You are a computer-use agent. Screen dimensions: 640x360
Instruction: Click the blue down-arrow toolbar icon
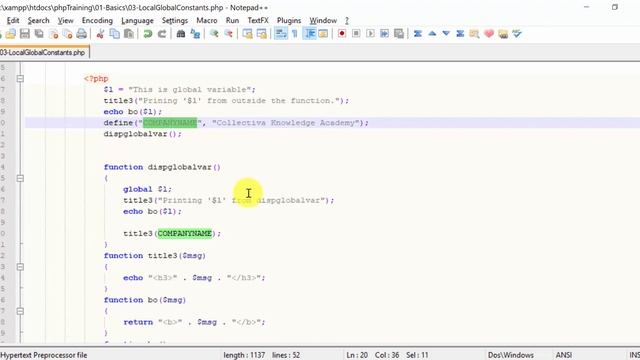click(446, 34)
